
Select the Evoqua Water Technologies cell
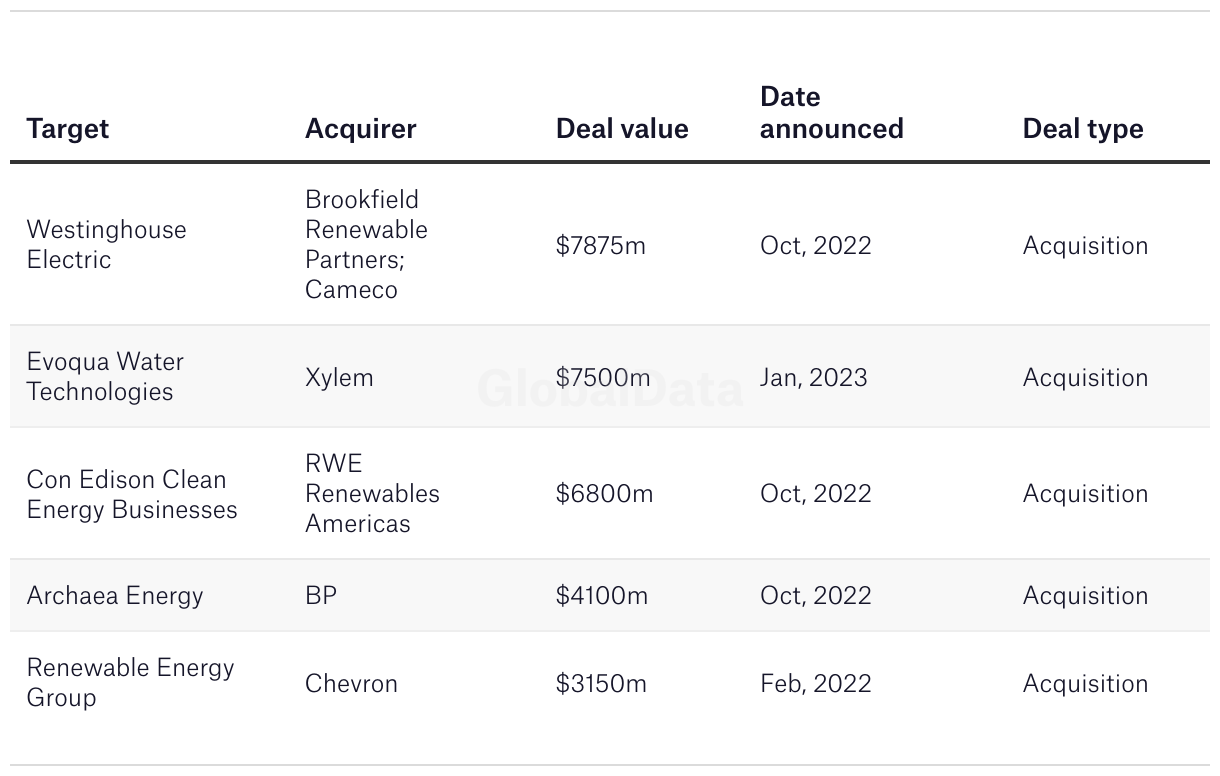pyautogui.click(x=105, y=377)
